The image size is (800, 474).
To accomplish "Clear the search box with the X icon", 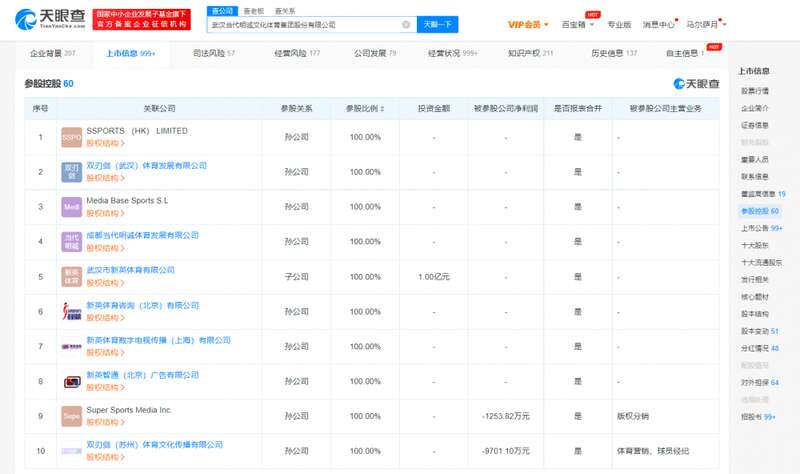I will pos(406,24).
